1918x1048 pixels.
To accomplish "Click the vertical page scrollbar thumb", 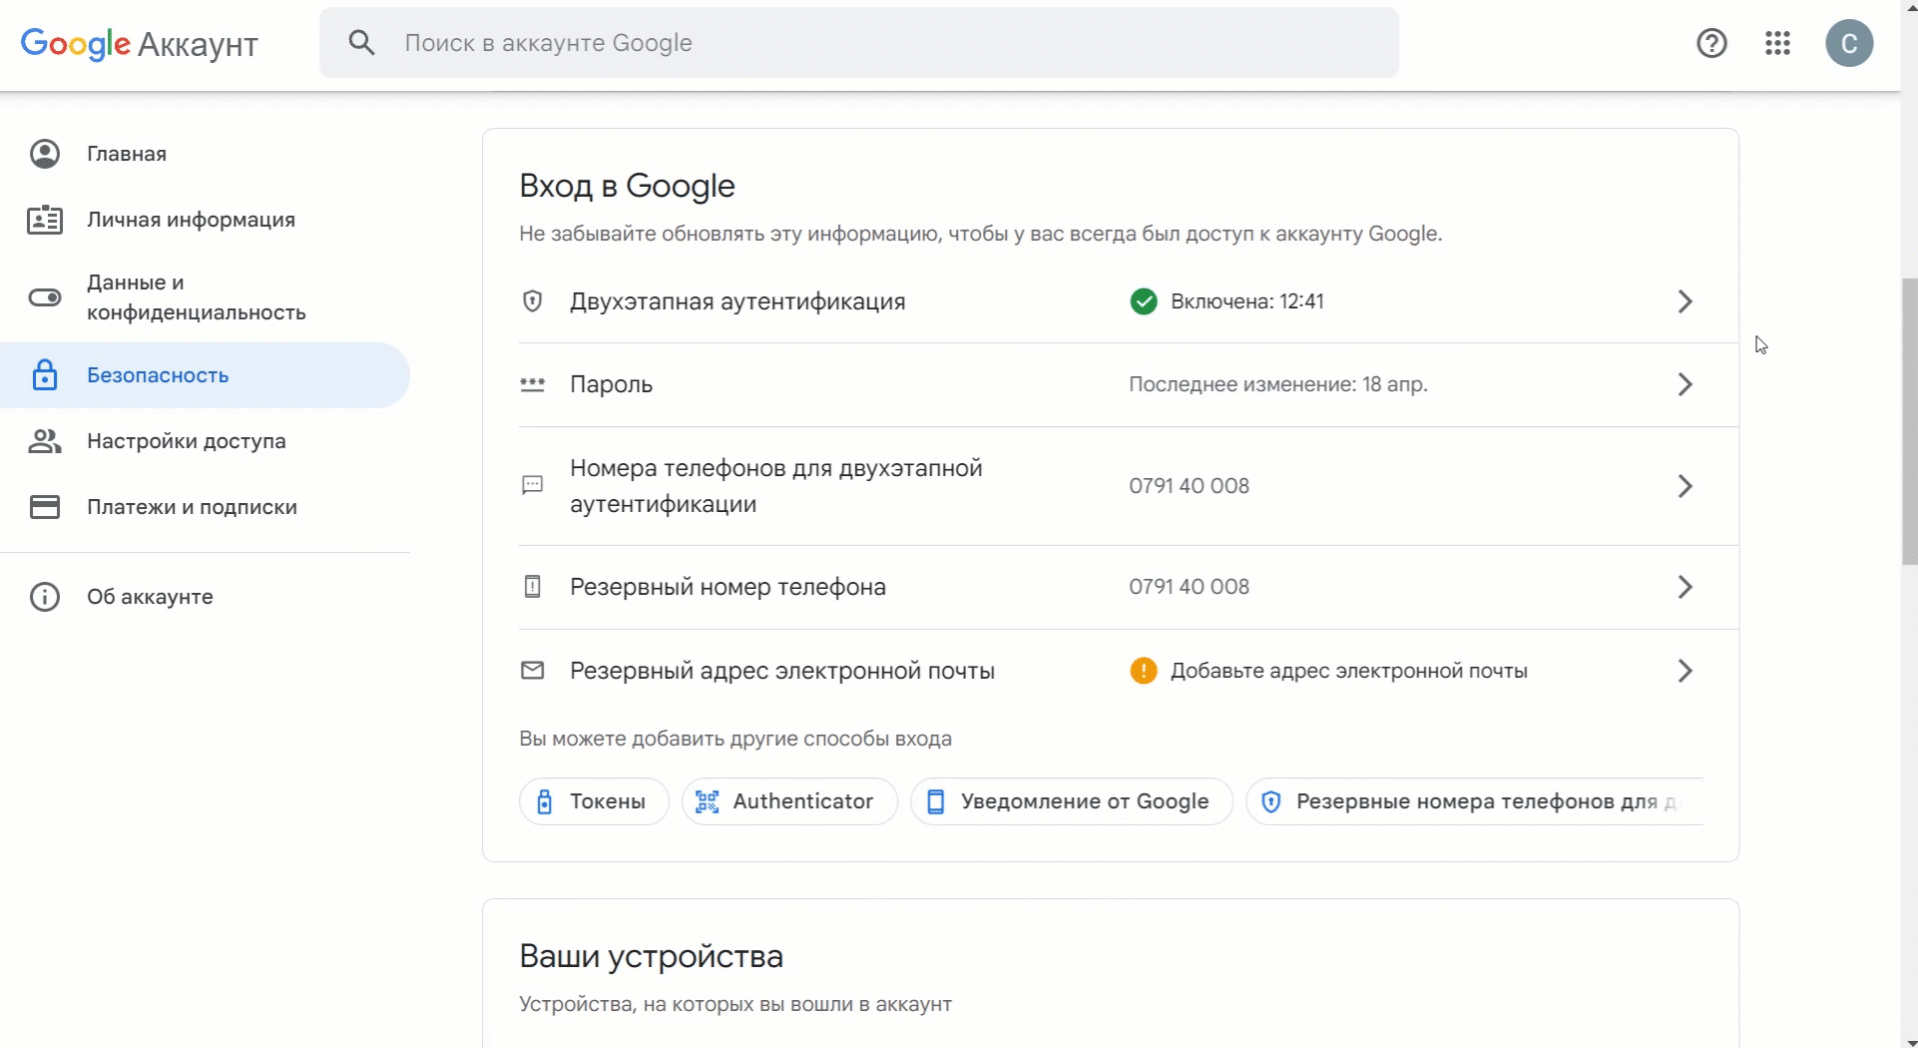I will coord(1909,420).
